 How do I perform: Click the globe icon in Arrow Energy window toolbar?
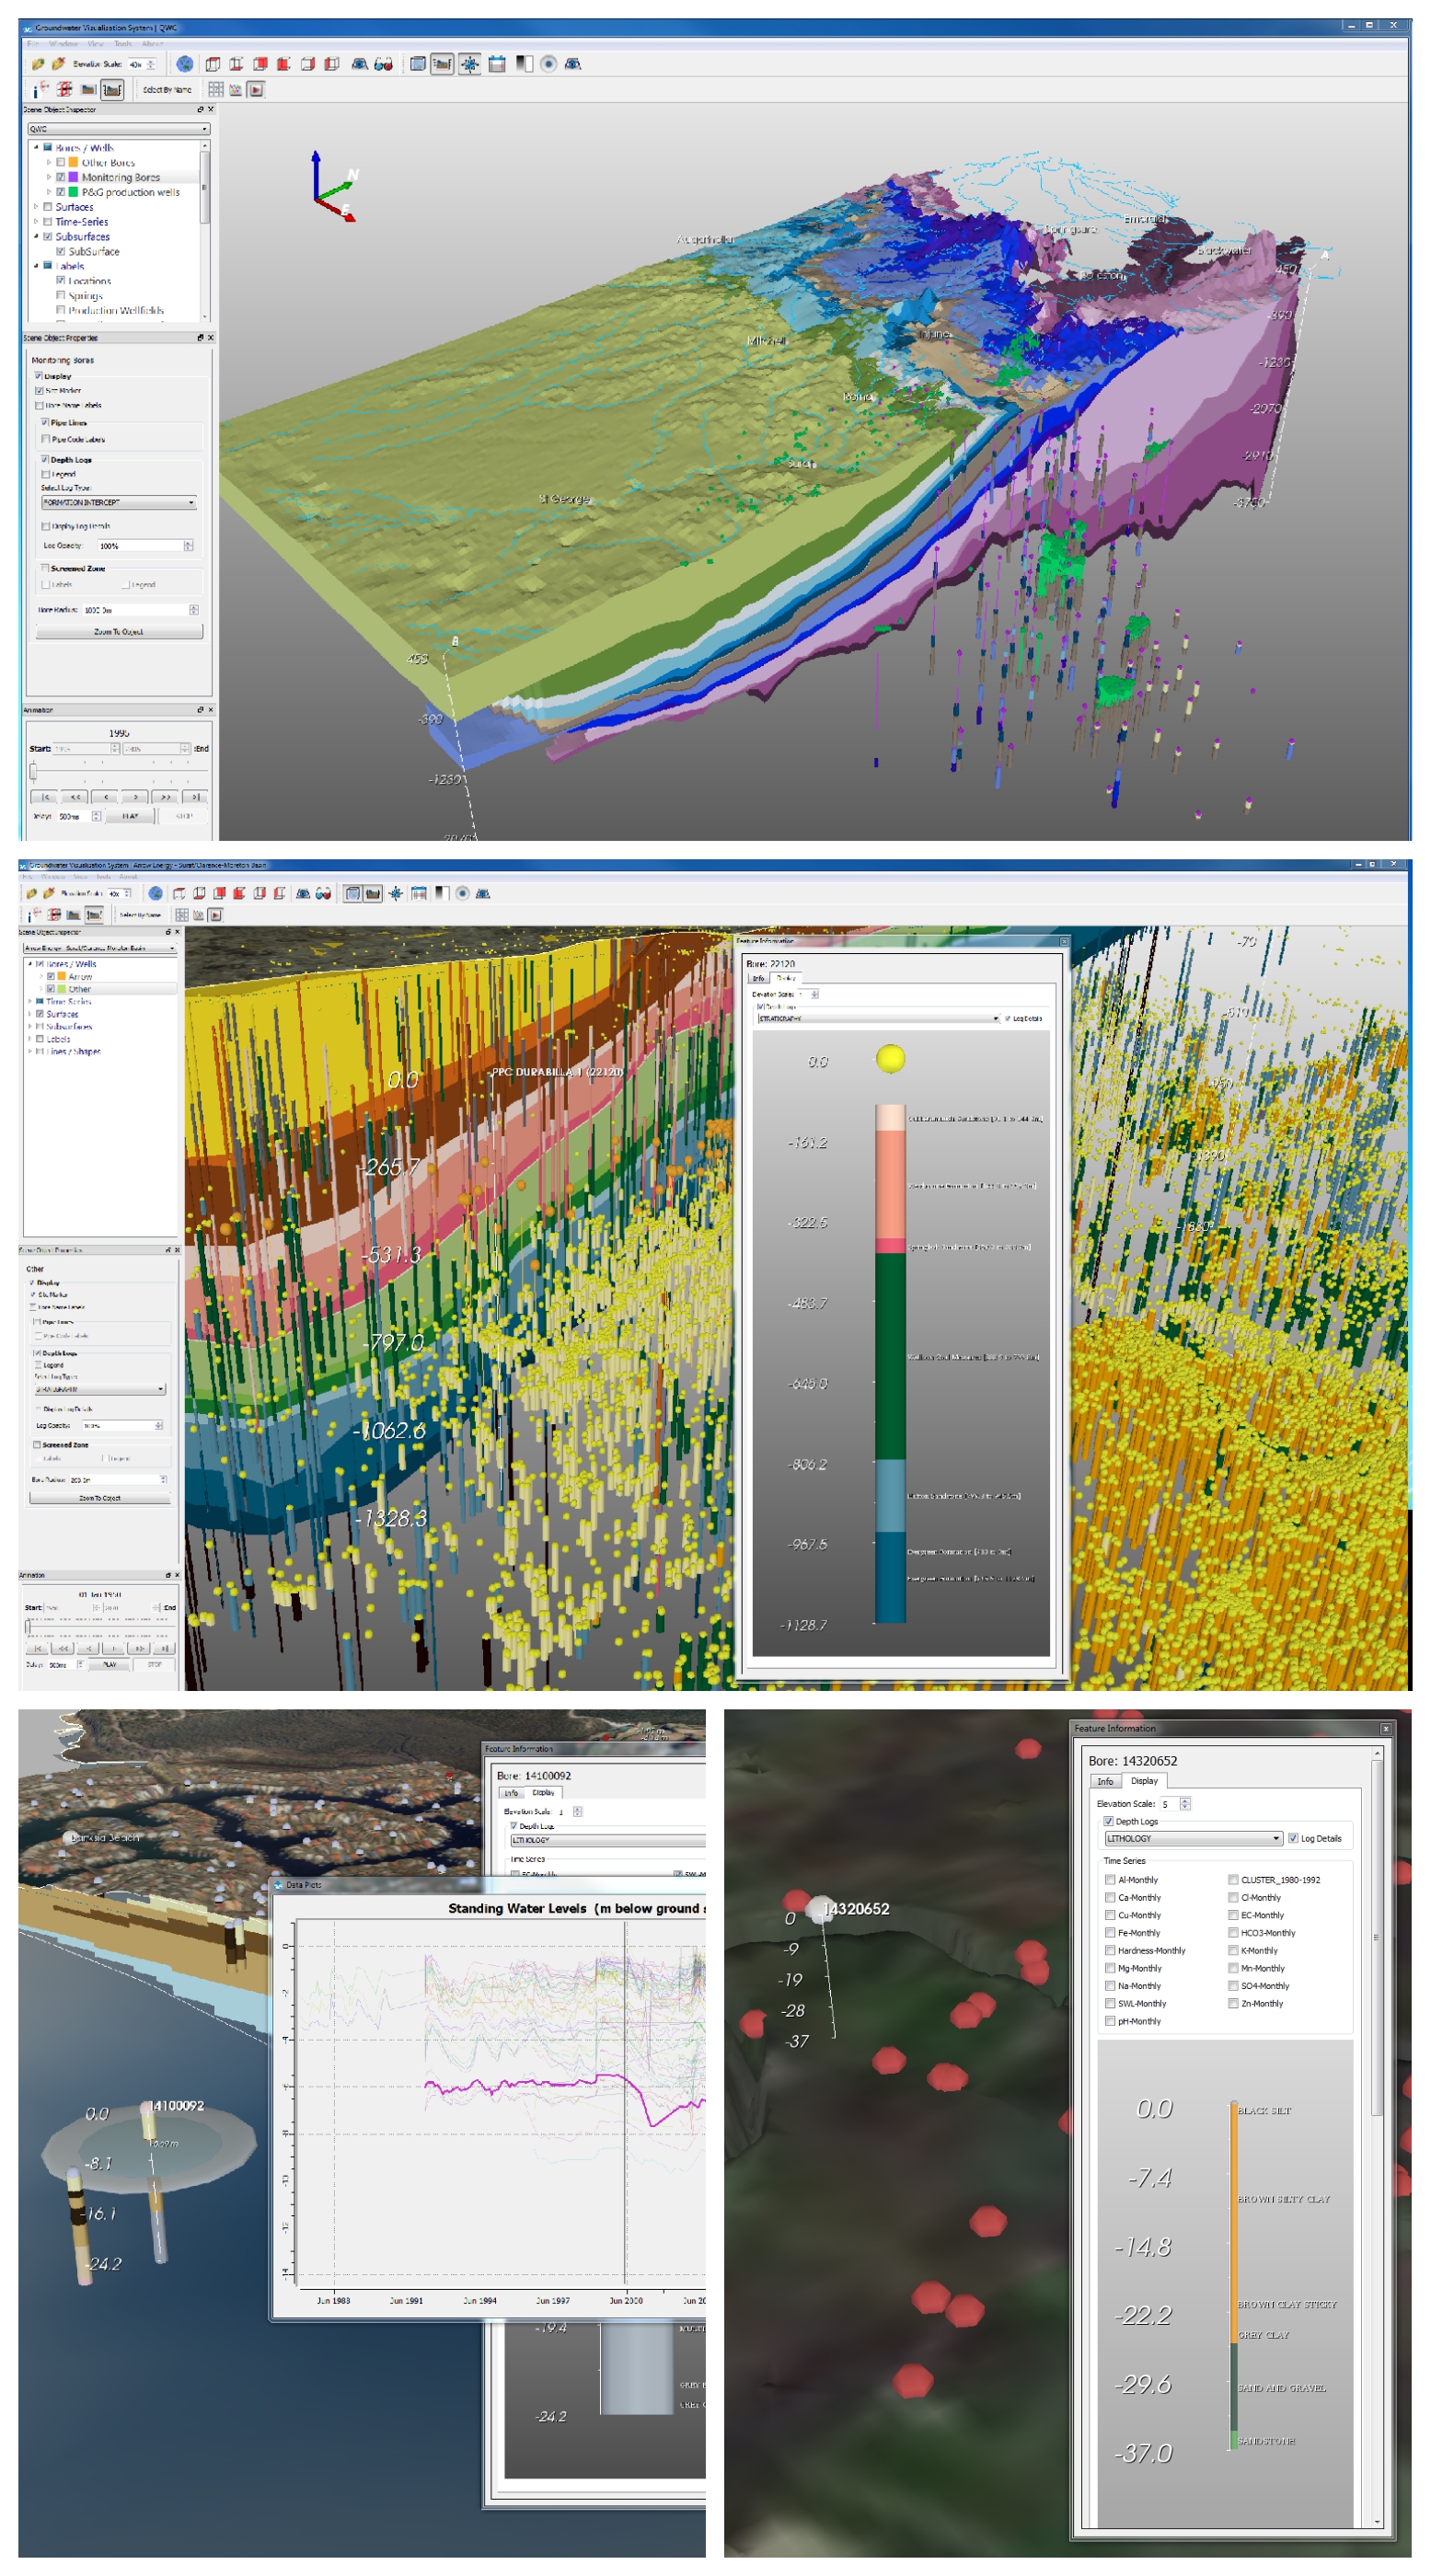(155, 893)
